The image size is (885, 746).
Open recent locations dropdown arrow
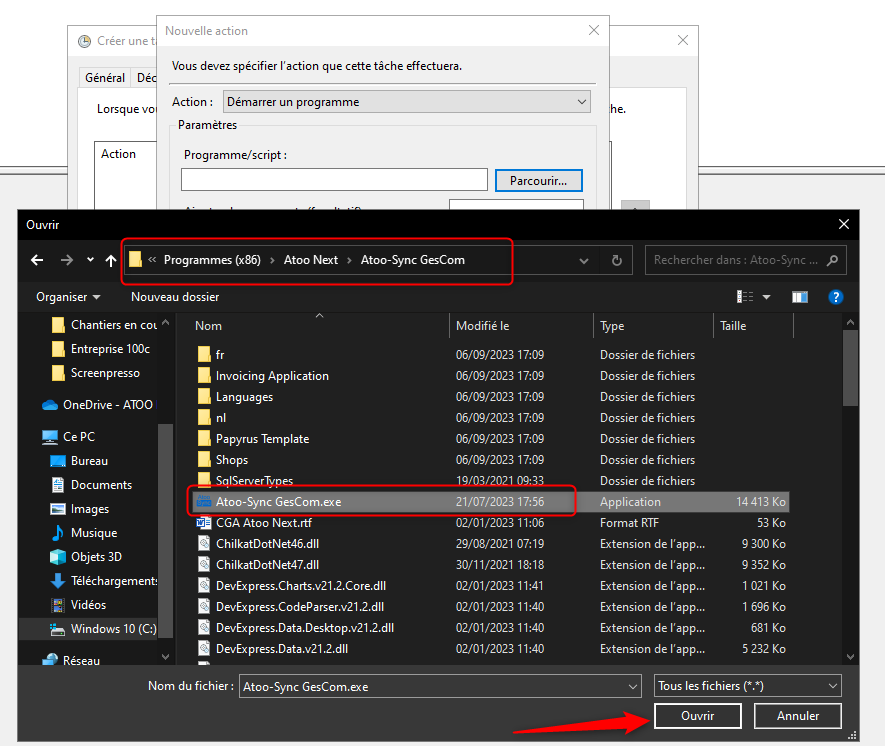click(90, 260)
